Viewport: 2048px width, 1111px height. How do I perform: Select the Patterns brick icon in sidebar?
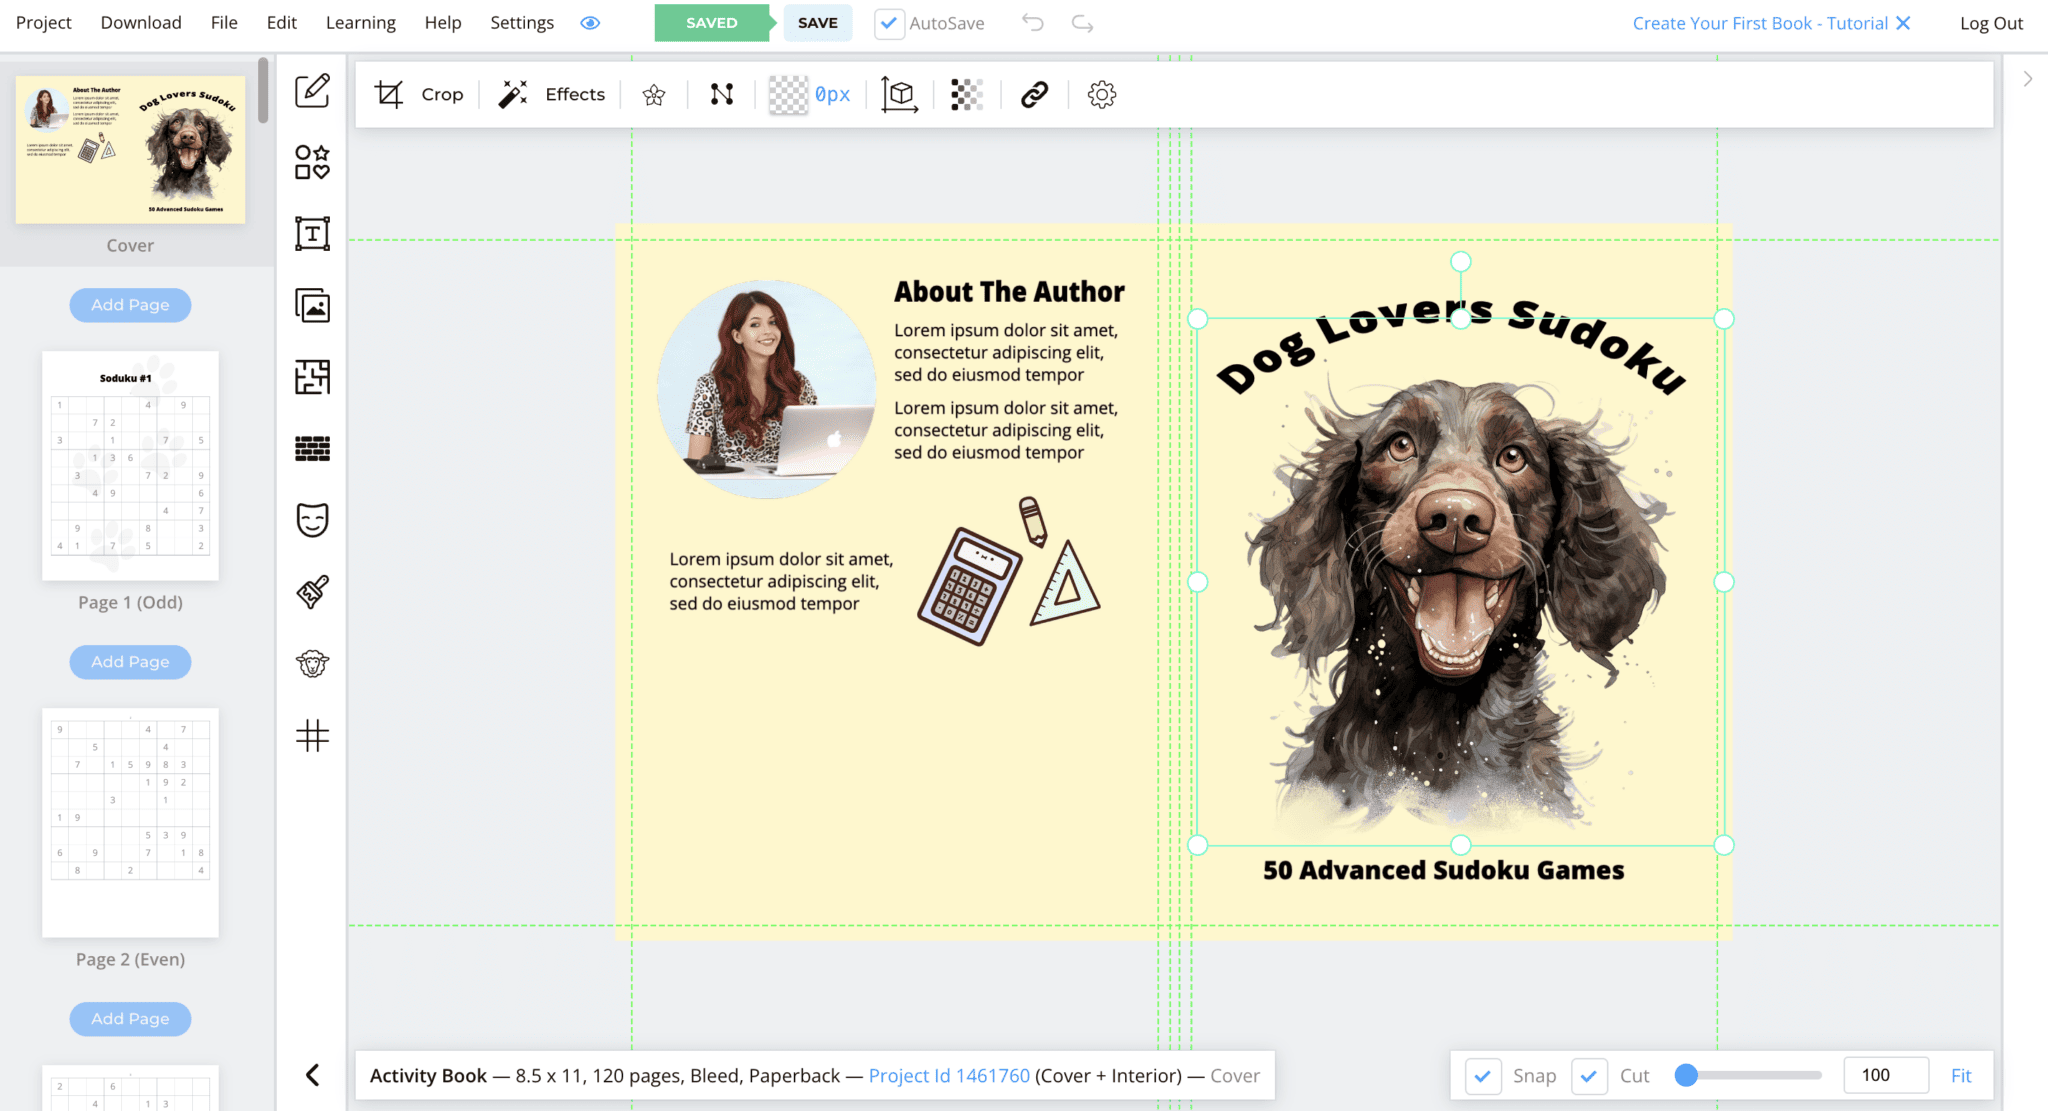click(x=312, y=449)
